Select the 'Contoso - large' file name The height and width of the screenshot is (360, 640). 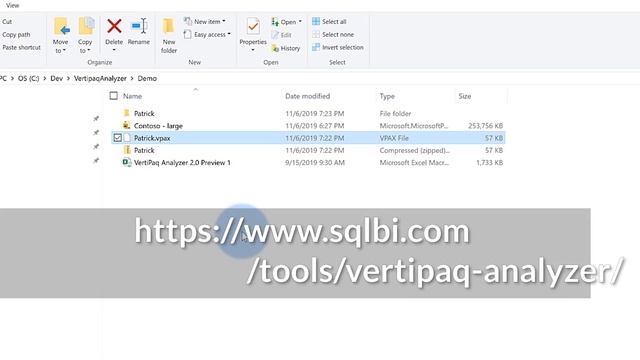pos(158,126)
